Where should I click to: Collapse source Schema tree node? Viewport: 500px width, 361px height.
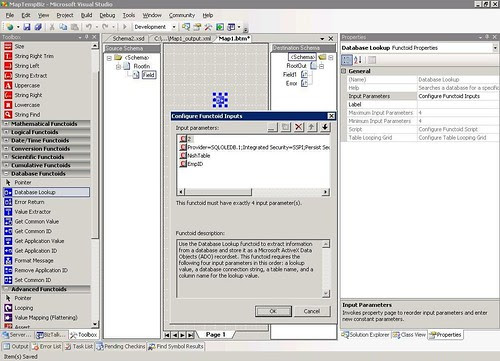coord(109,58)
